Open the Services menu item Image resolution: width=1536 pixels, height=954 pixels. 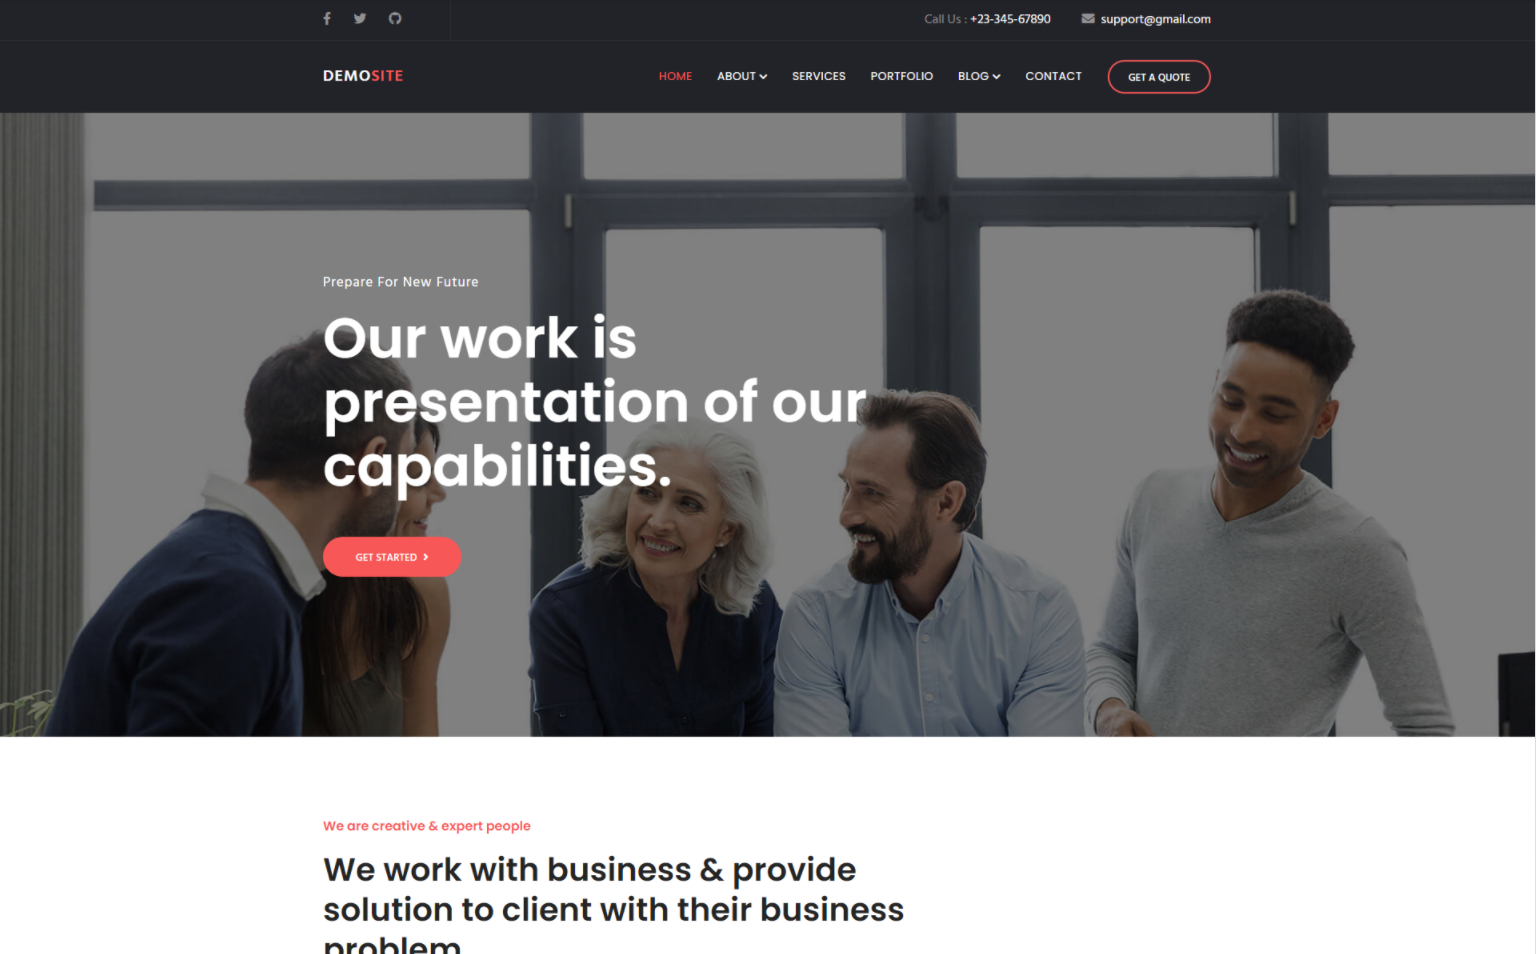[x=819, y=76]
